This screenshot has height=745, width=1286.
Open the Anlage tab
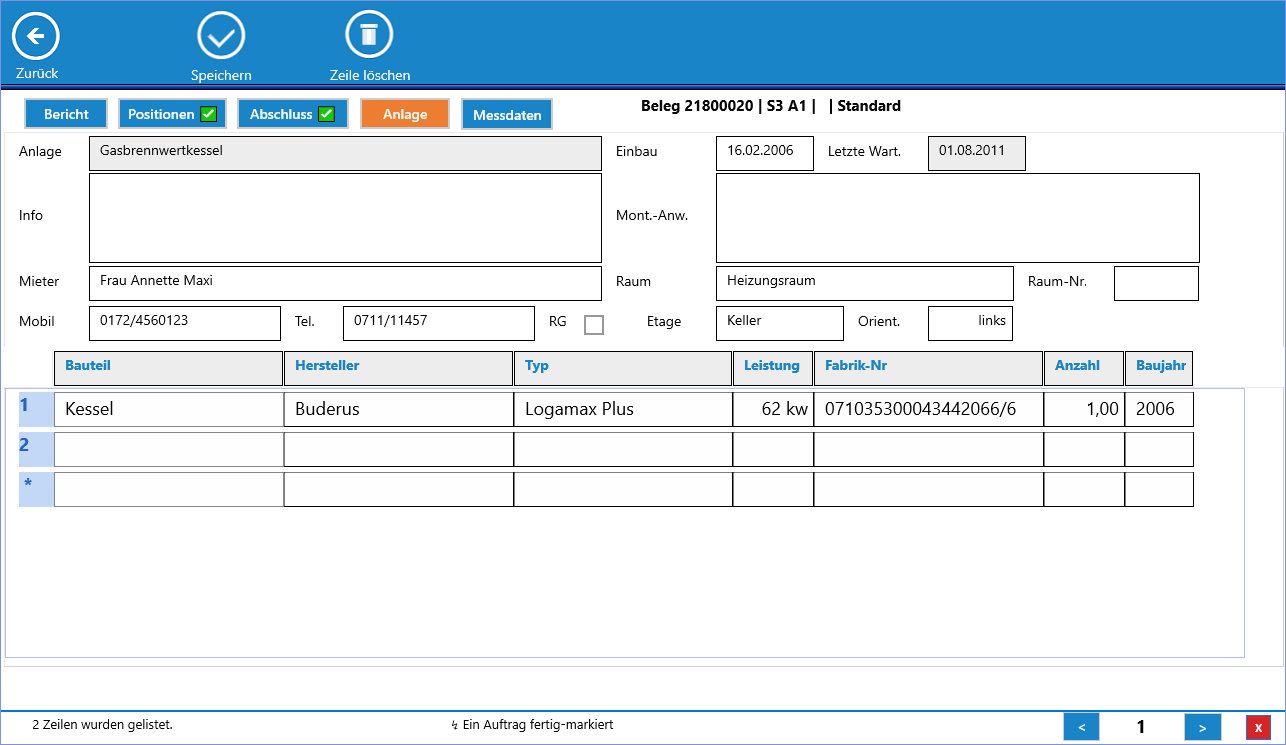coord(405,114)
